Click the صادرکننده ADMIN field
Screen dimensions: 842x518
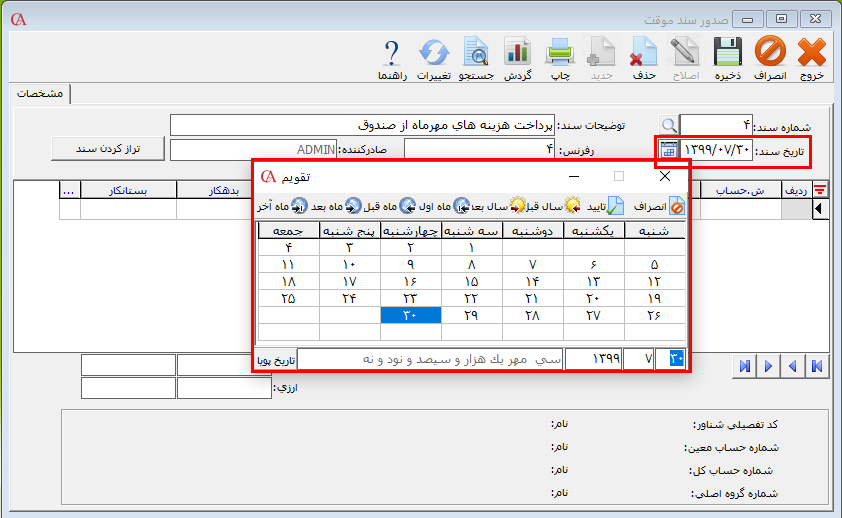point(253,150)
